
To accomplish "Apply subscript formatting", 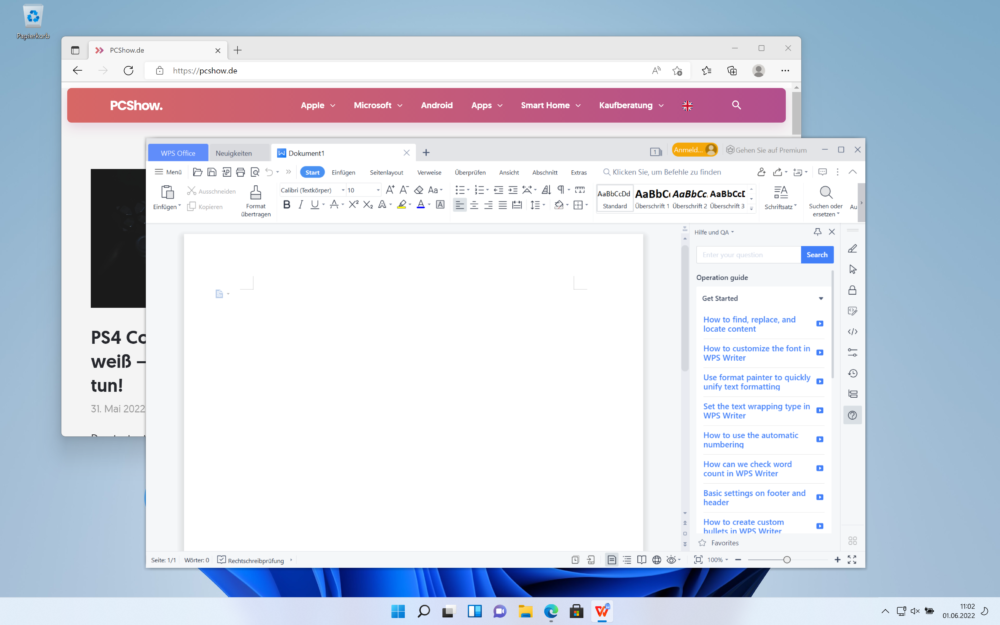I will coord(368,205).
